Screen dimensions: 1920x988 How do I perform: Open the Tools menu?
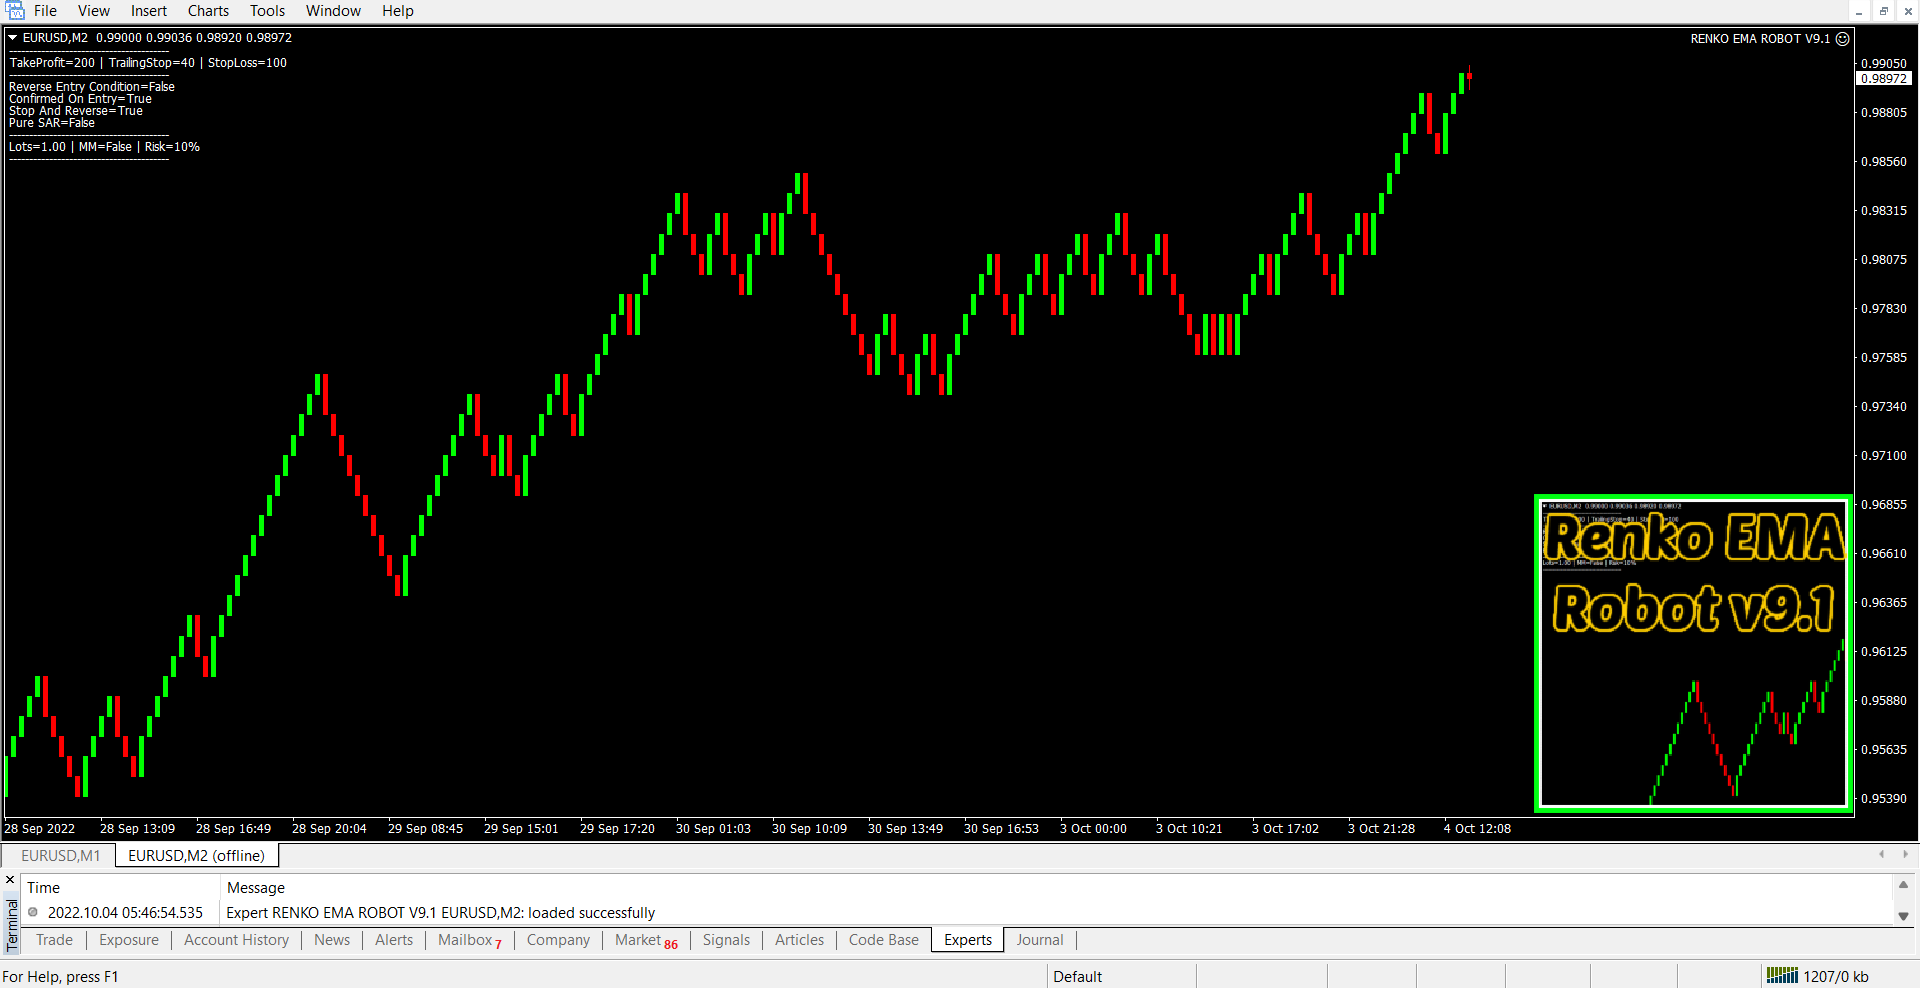(x=267, y=11)
